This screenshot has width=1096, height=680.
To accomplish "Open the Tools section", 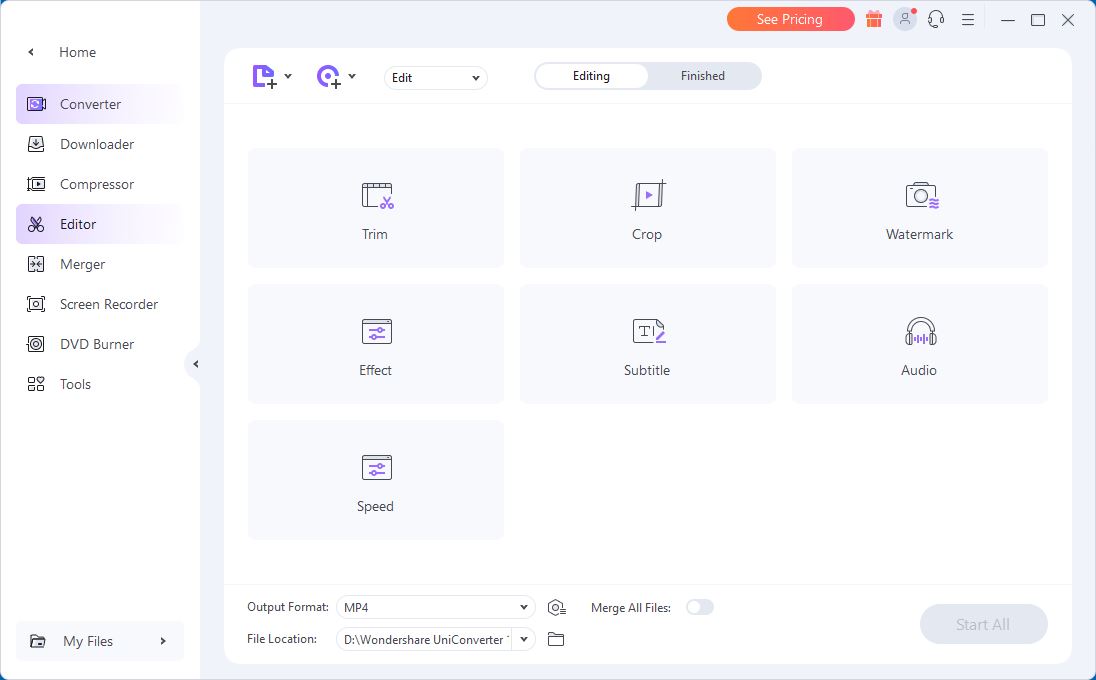I will click(99, 384).
